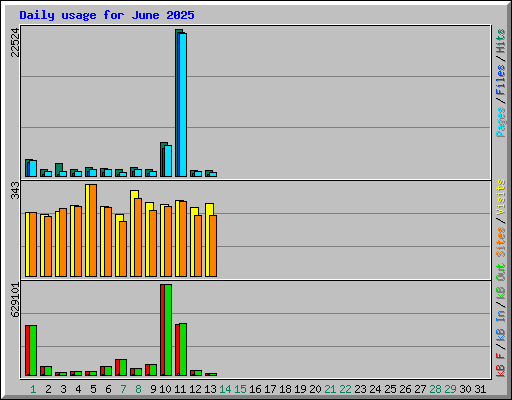
Task: Click day label 25 on x-axis
Action: [x=390, y=389]
